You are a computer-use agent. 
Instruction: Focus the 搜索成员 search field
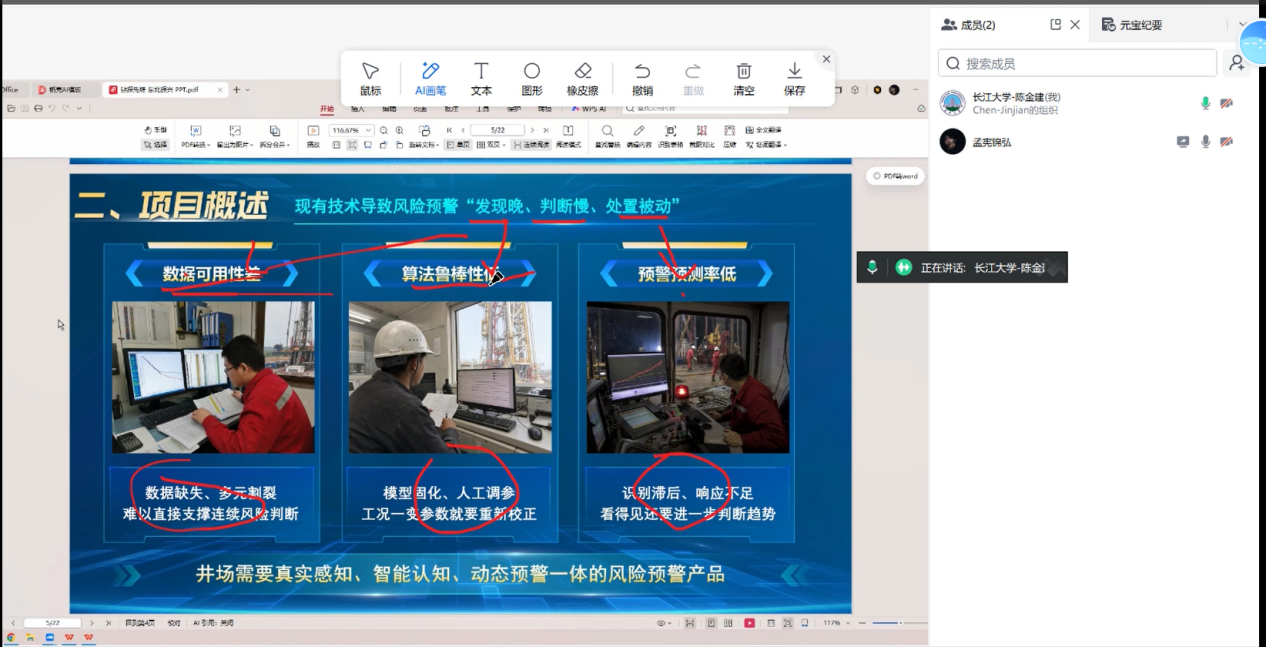pyautogui.click(x=1077, y=63)
